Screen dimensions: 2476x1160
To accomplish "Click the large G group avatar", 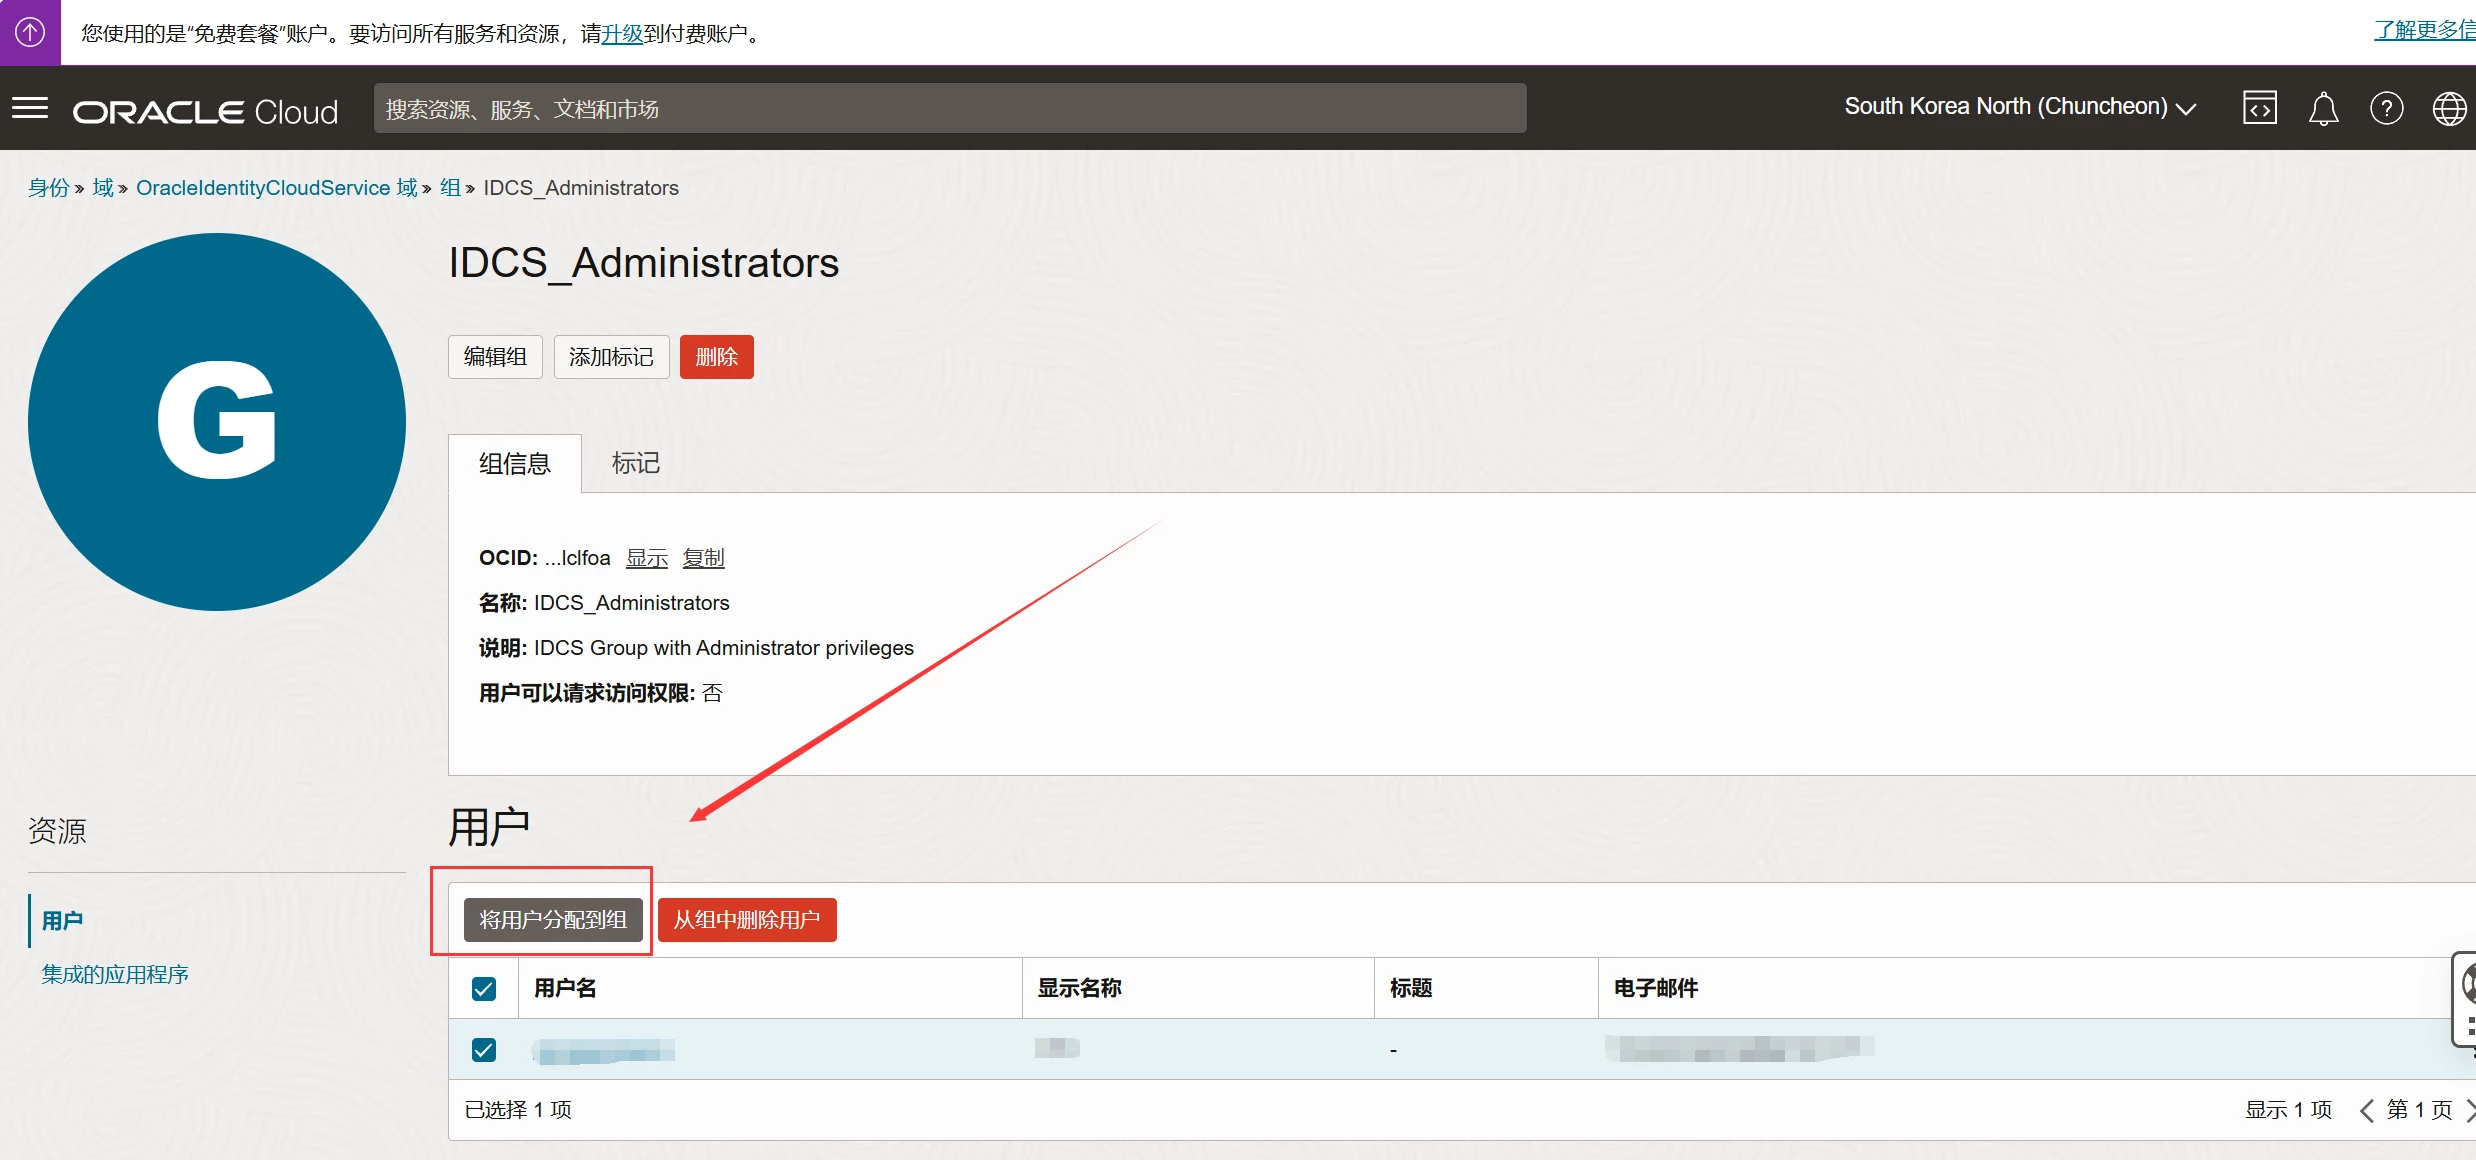I will click(x=217, y=422).
